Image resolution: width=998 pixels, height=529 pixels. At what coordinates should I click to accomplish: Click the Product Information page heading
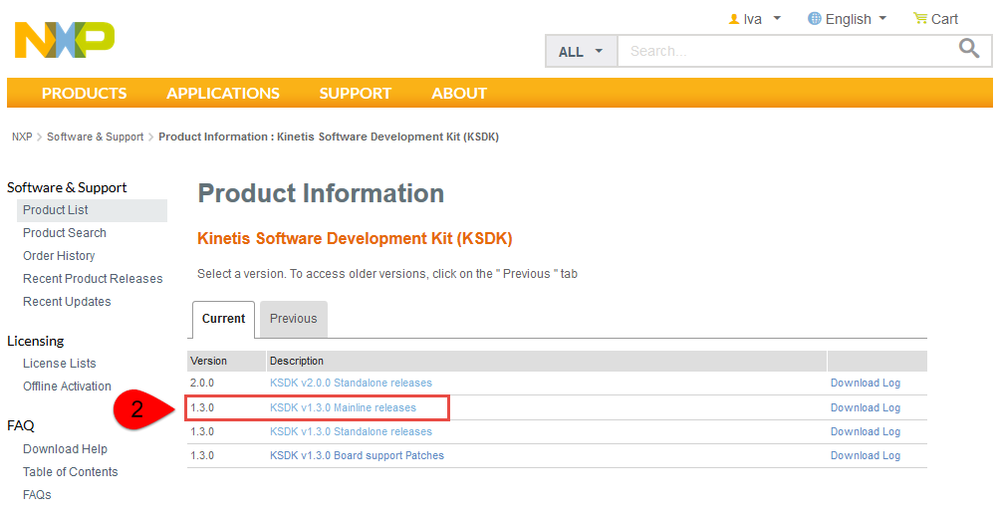click(x=321, y=194)
